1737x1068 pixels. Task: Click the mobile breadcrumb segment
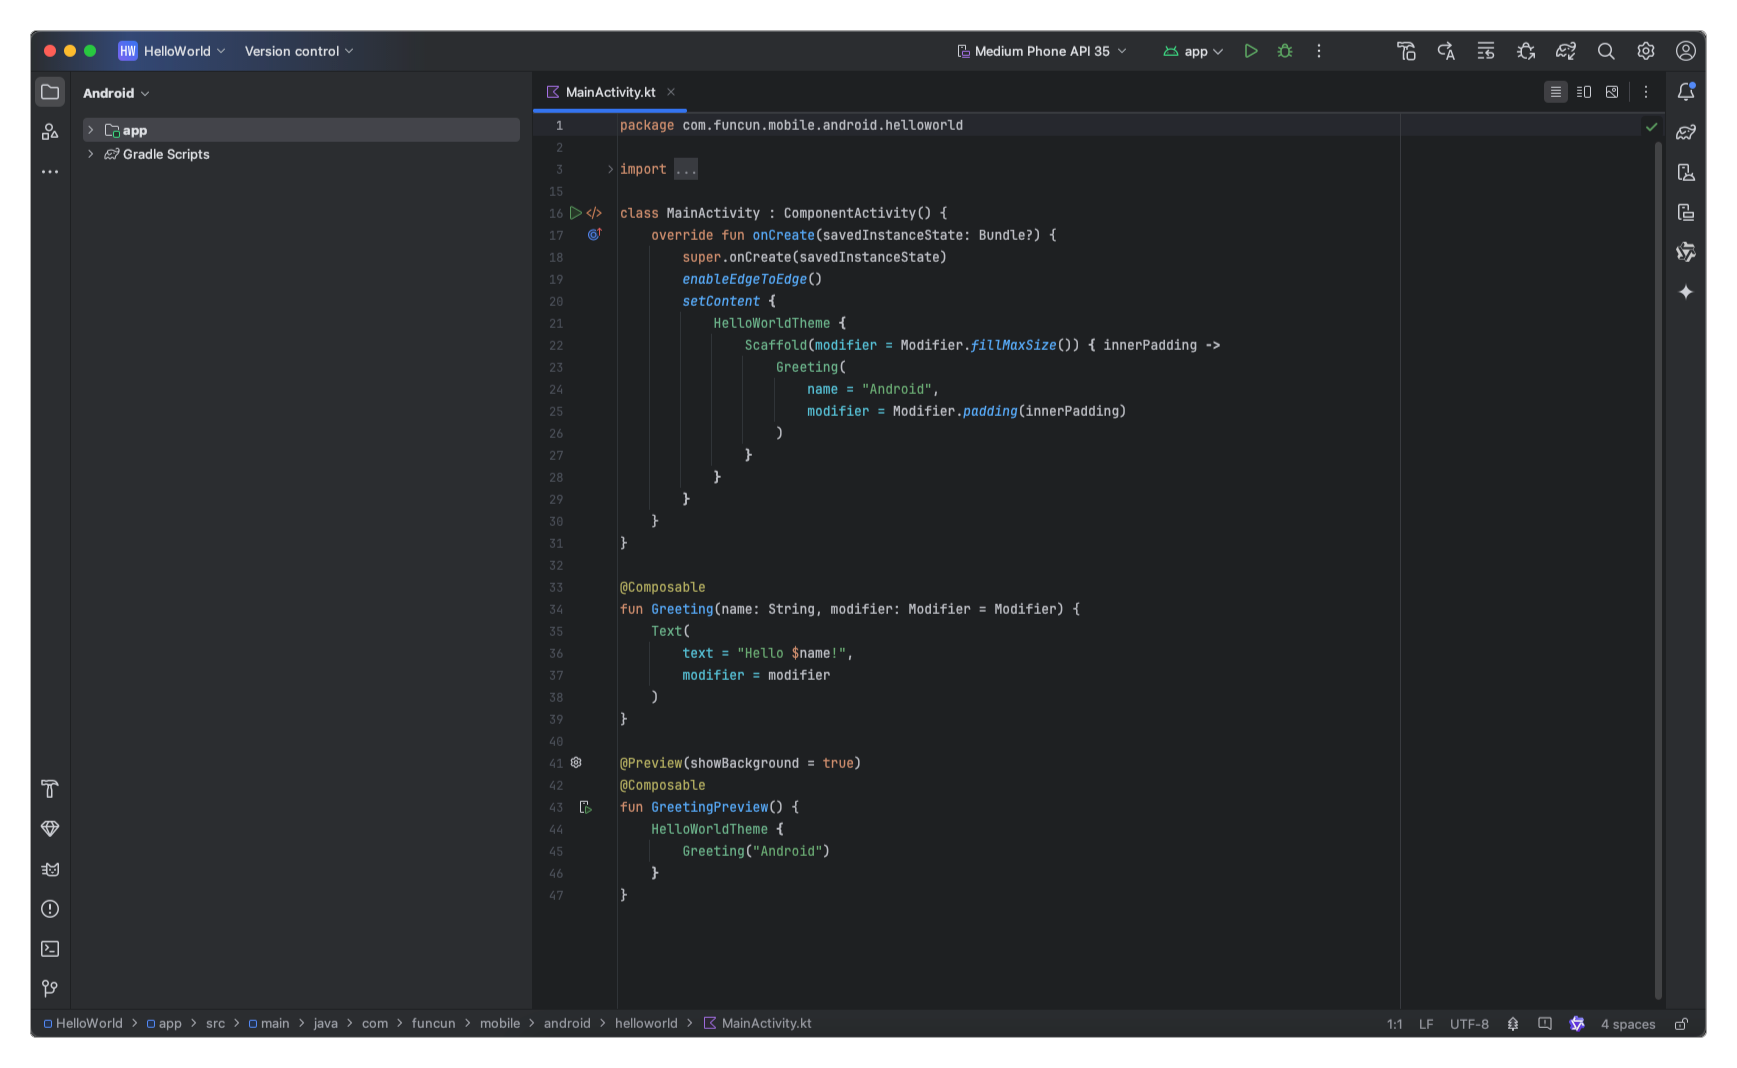click(500, 1024)
